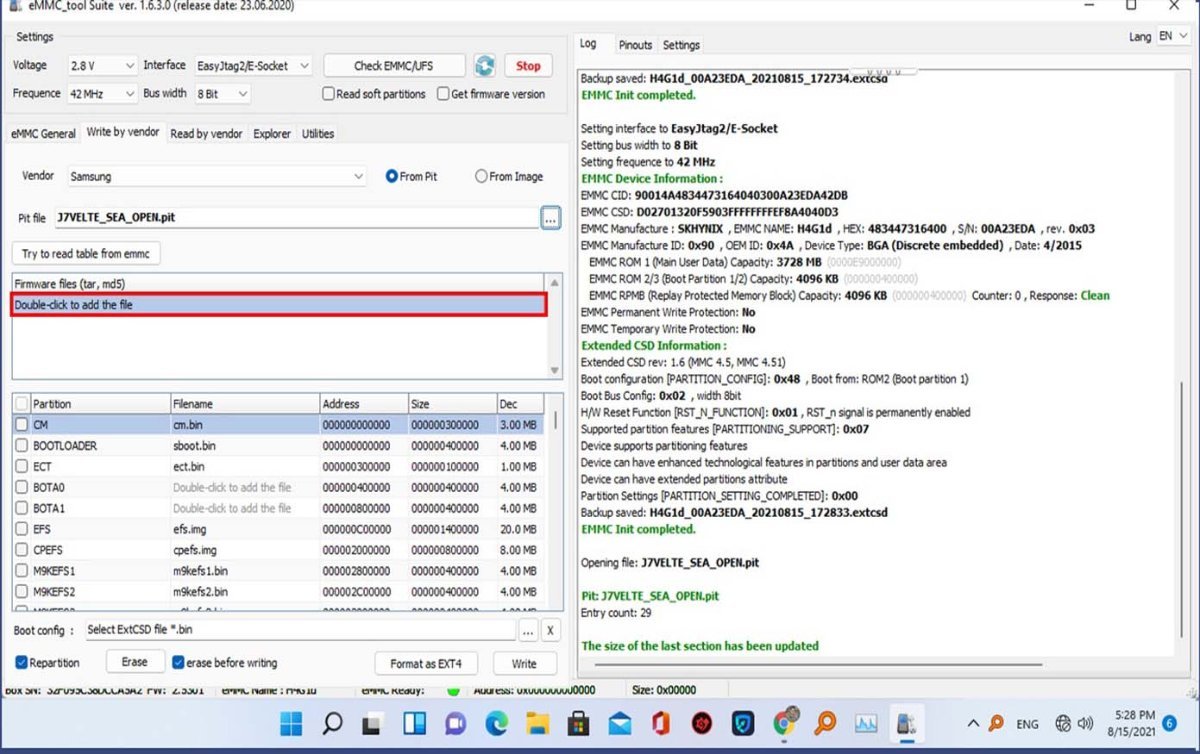This screenshot has width=1200, height=754.
Task: Select the From Pit radio button
Action: [x=391, y=177]
